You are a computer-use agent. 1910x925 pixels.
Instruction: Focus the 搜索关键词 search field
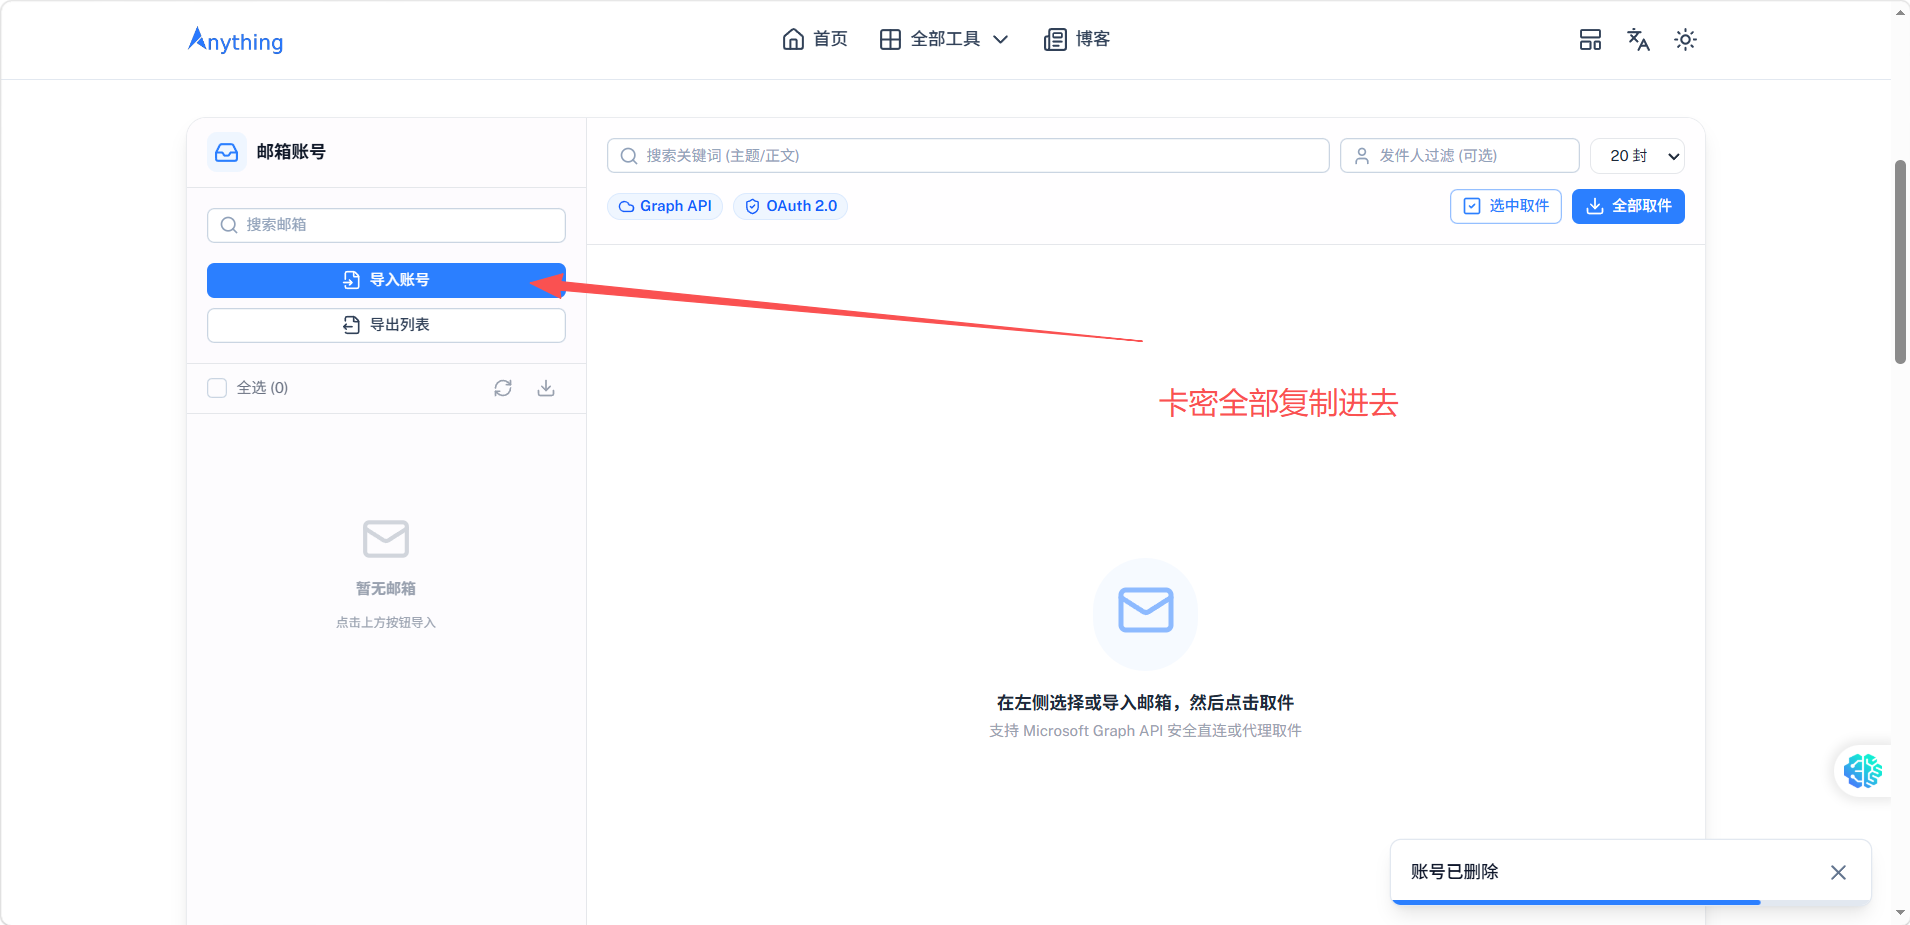click(x=968, y=156)
